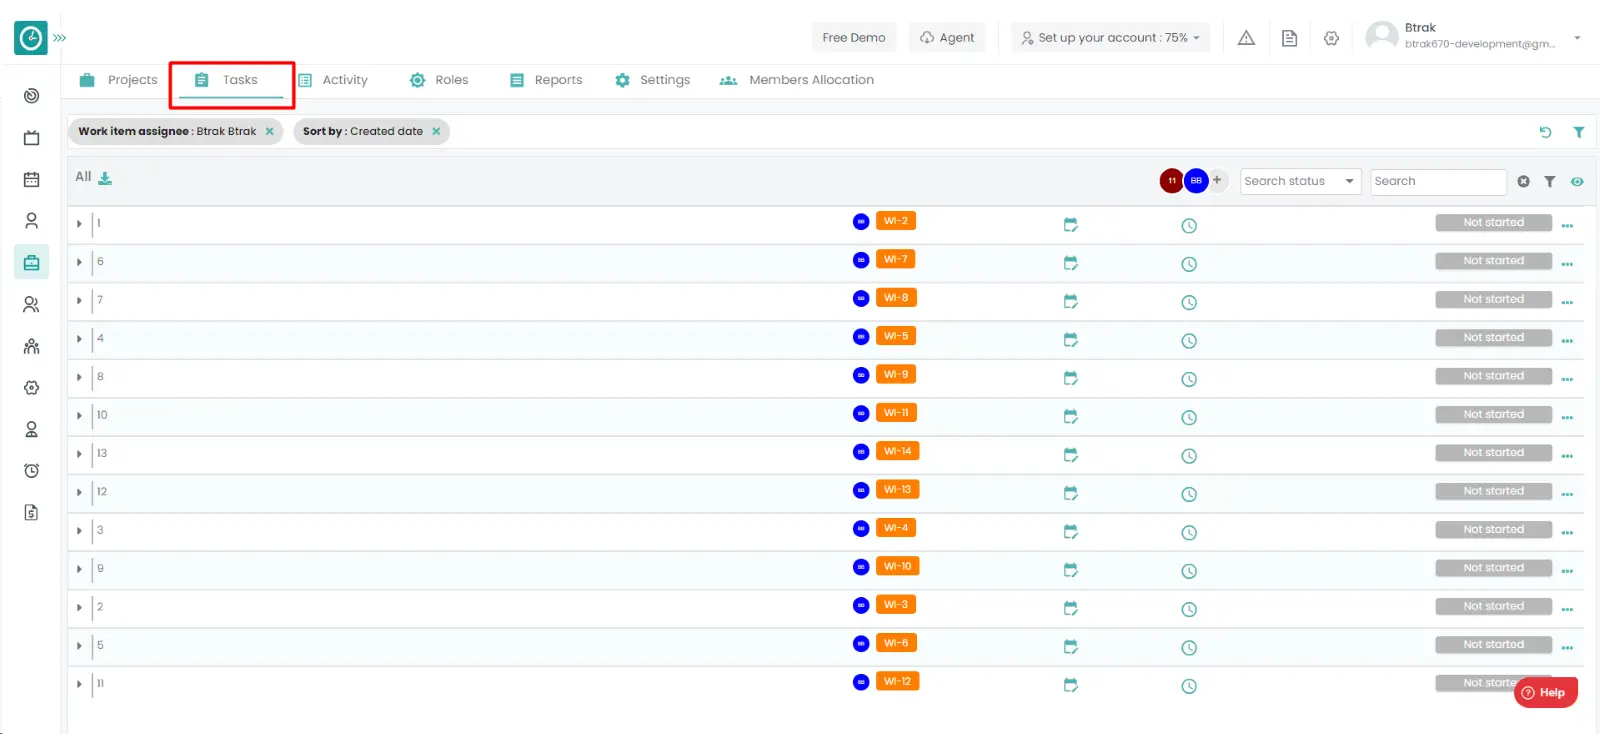Open the Settings tab
Viewport: 1600px width, 734px height.
coord(652,80)
